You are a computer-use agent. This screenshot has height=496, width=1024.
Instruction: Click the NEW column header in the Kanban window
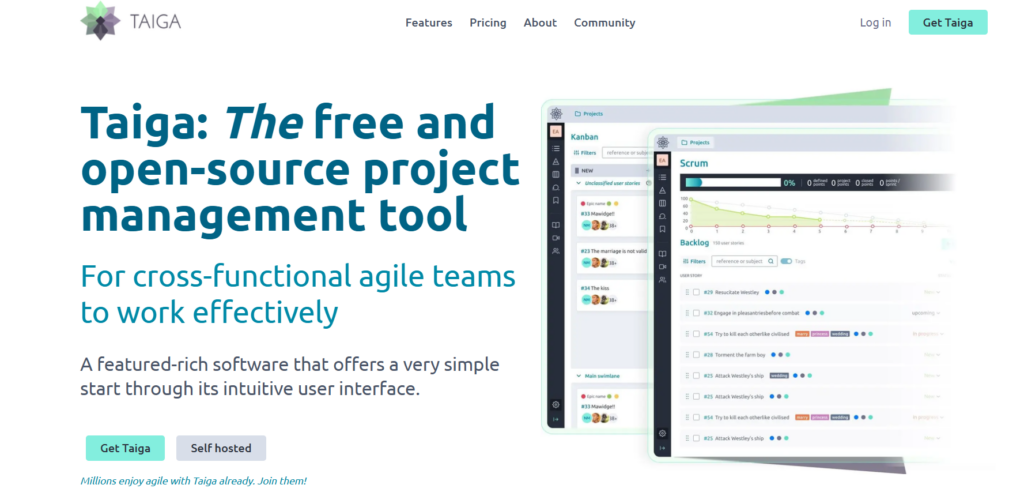(x=610, y=170)
